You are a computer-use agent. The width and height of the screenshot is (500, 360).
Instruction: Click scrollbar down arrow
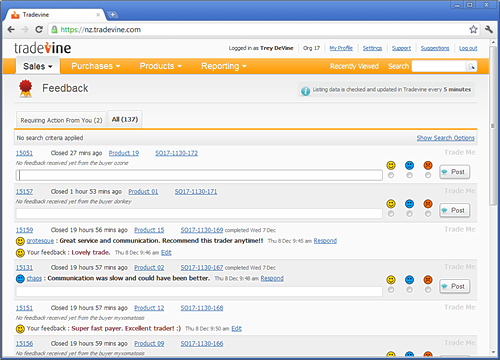coord(493,352)
